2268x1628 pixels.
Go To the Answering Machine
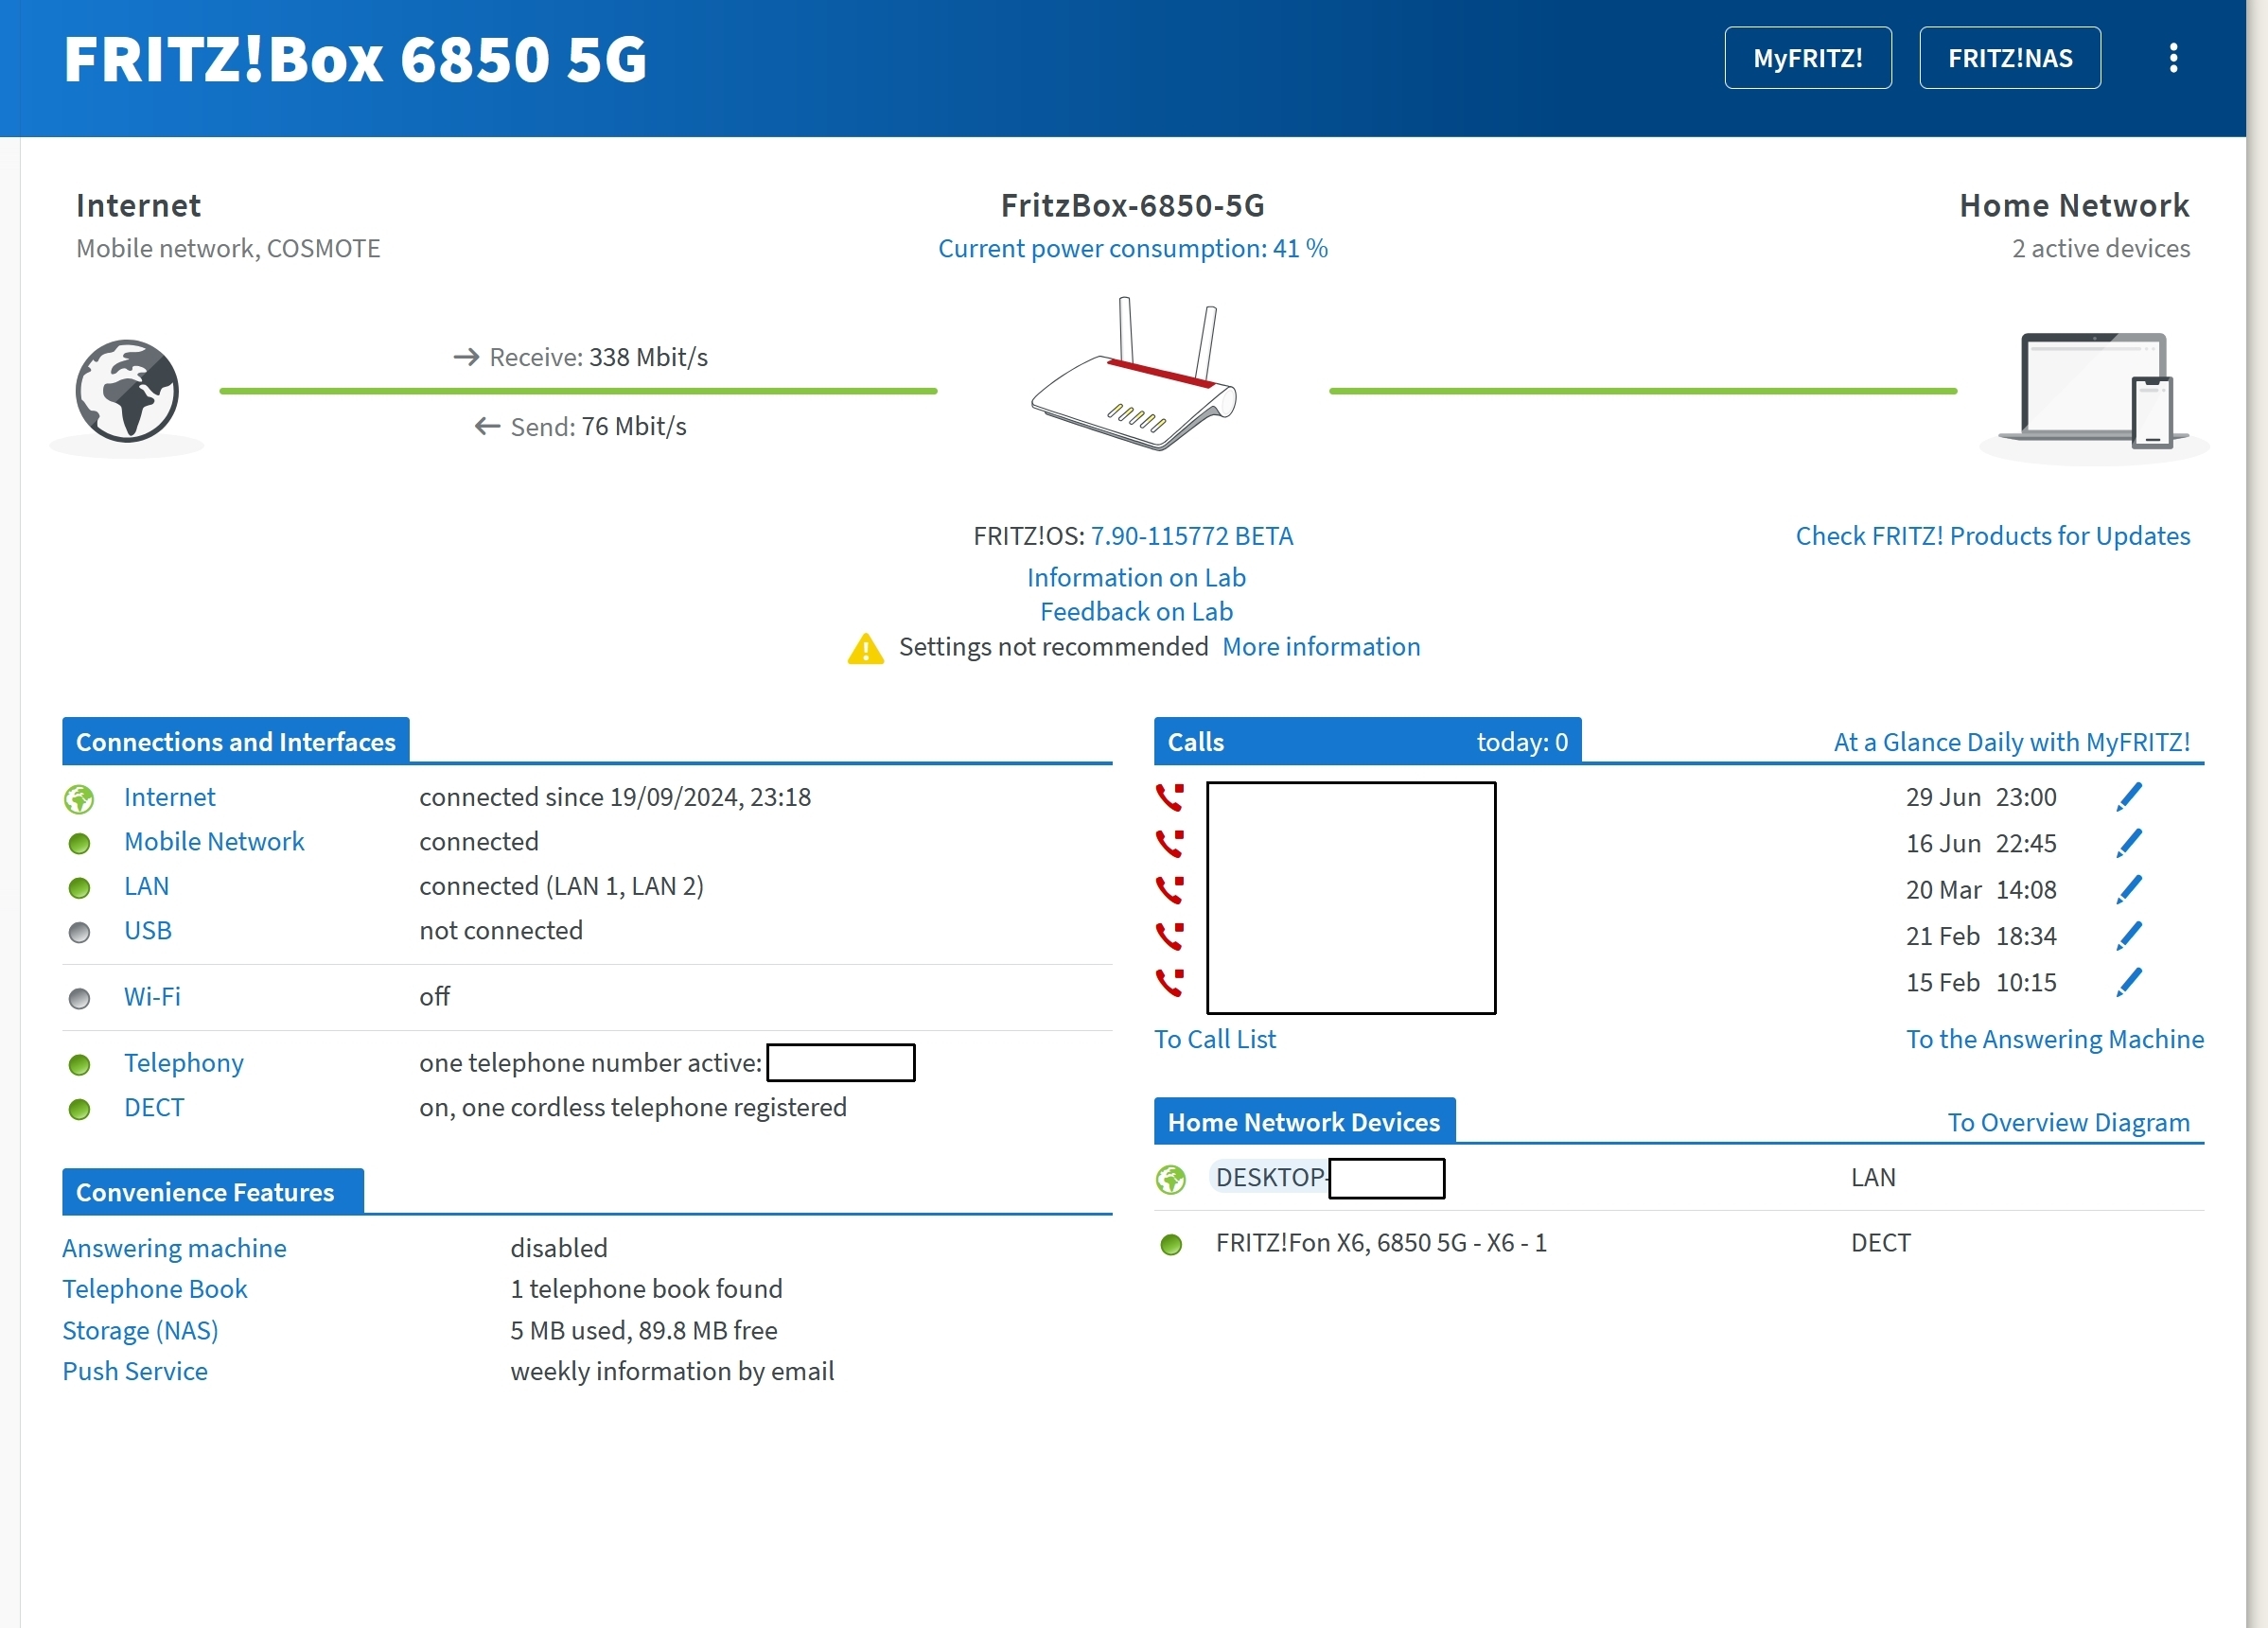point(2054,1040)
